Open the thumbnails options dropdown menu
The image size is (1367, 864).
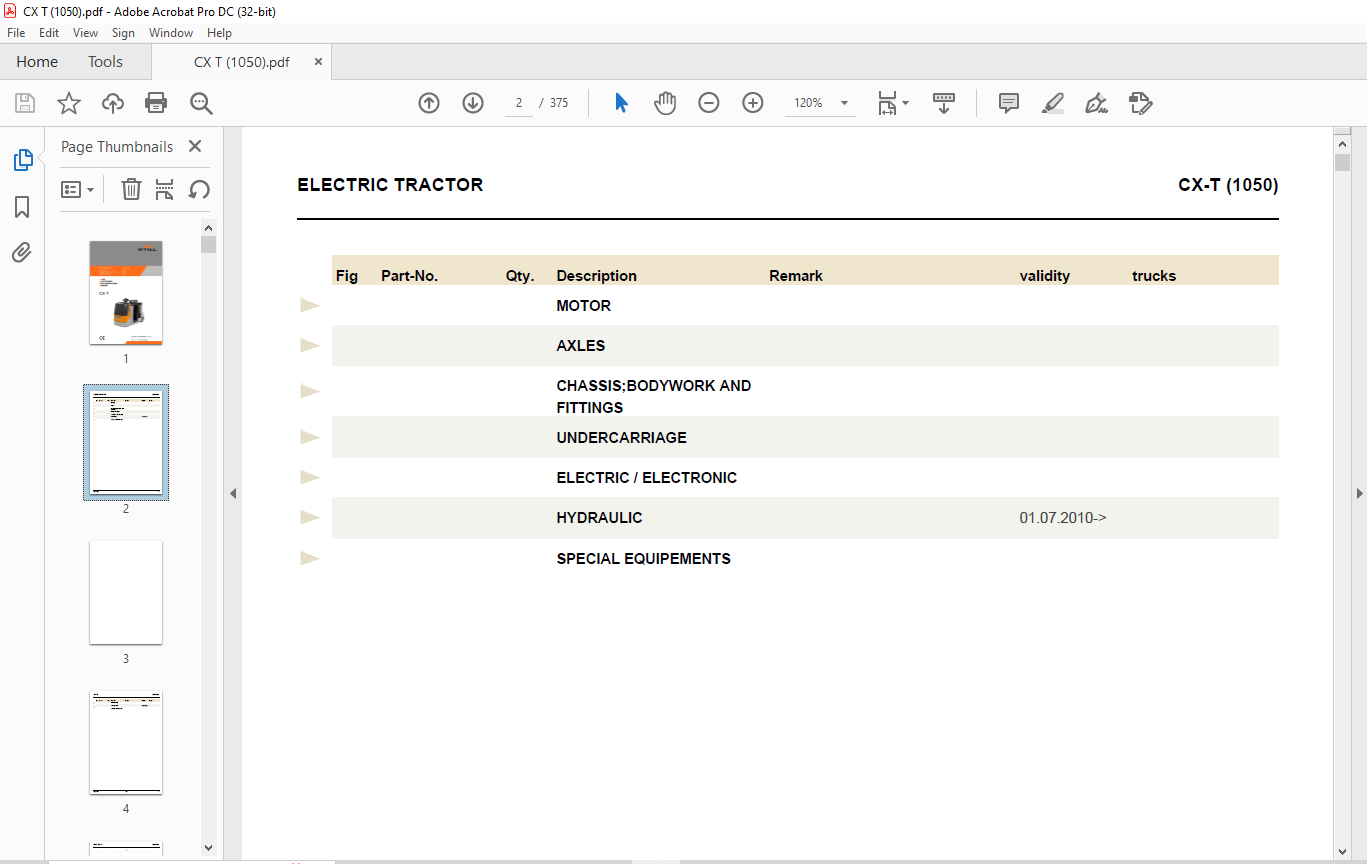pyautogui.click(x=77, y=189)
